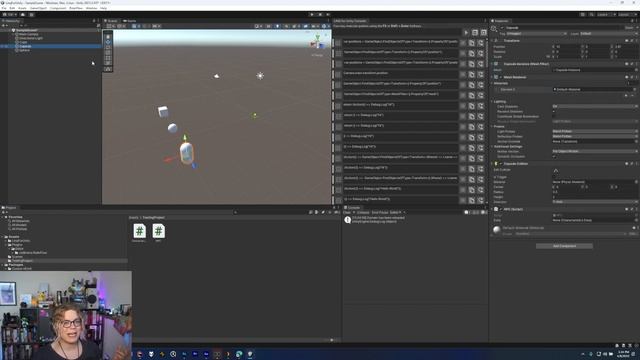The image size is (640, 360).
Task: Select the Scale tool in Scene overlay
Action: pos(108,53)
